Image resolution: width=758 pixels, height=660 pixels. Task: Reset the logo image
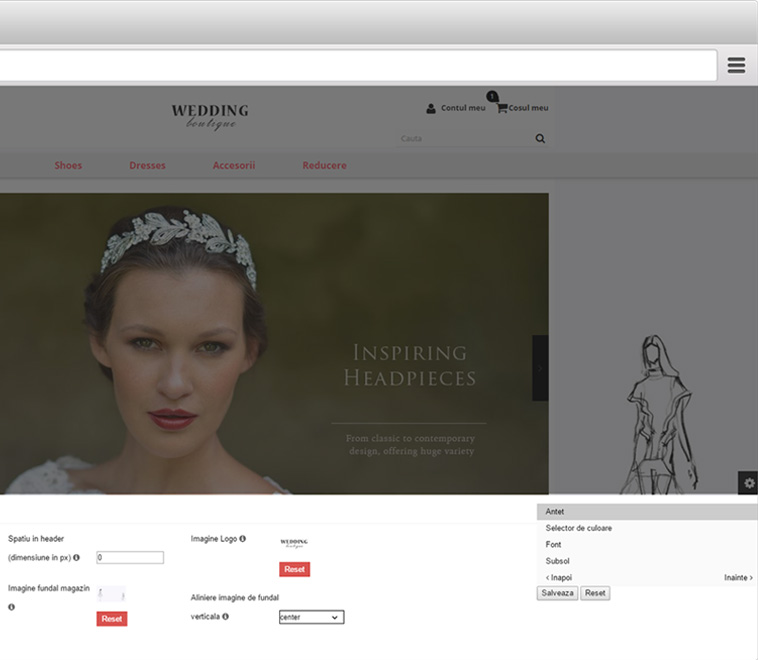294,569
